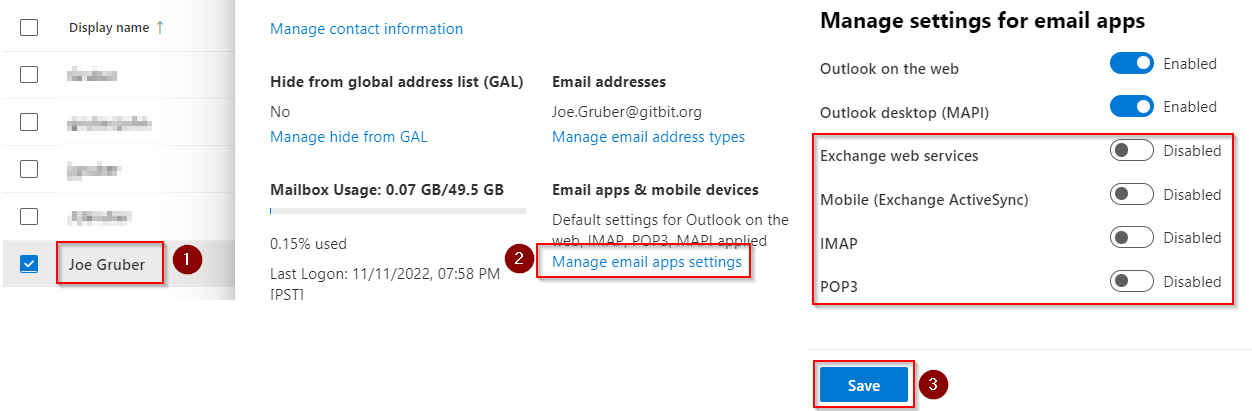
Task: Disable Outlook on the web toggle
Action: pyautogui.click(x=1131, y=64)
